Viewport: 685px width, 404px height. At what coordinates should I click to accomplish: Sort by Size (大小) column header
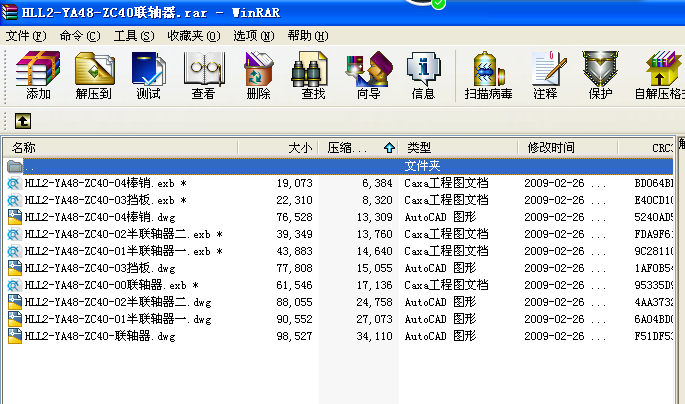click(x=278, y=148)
